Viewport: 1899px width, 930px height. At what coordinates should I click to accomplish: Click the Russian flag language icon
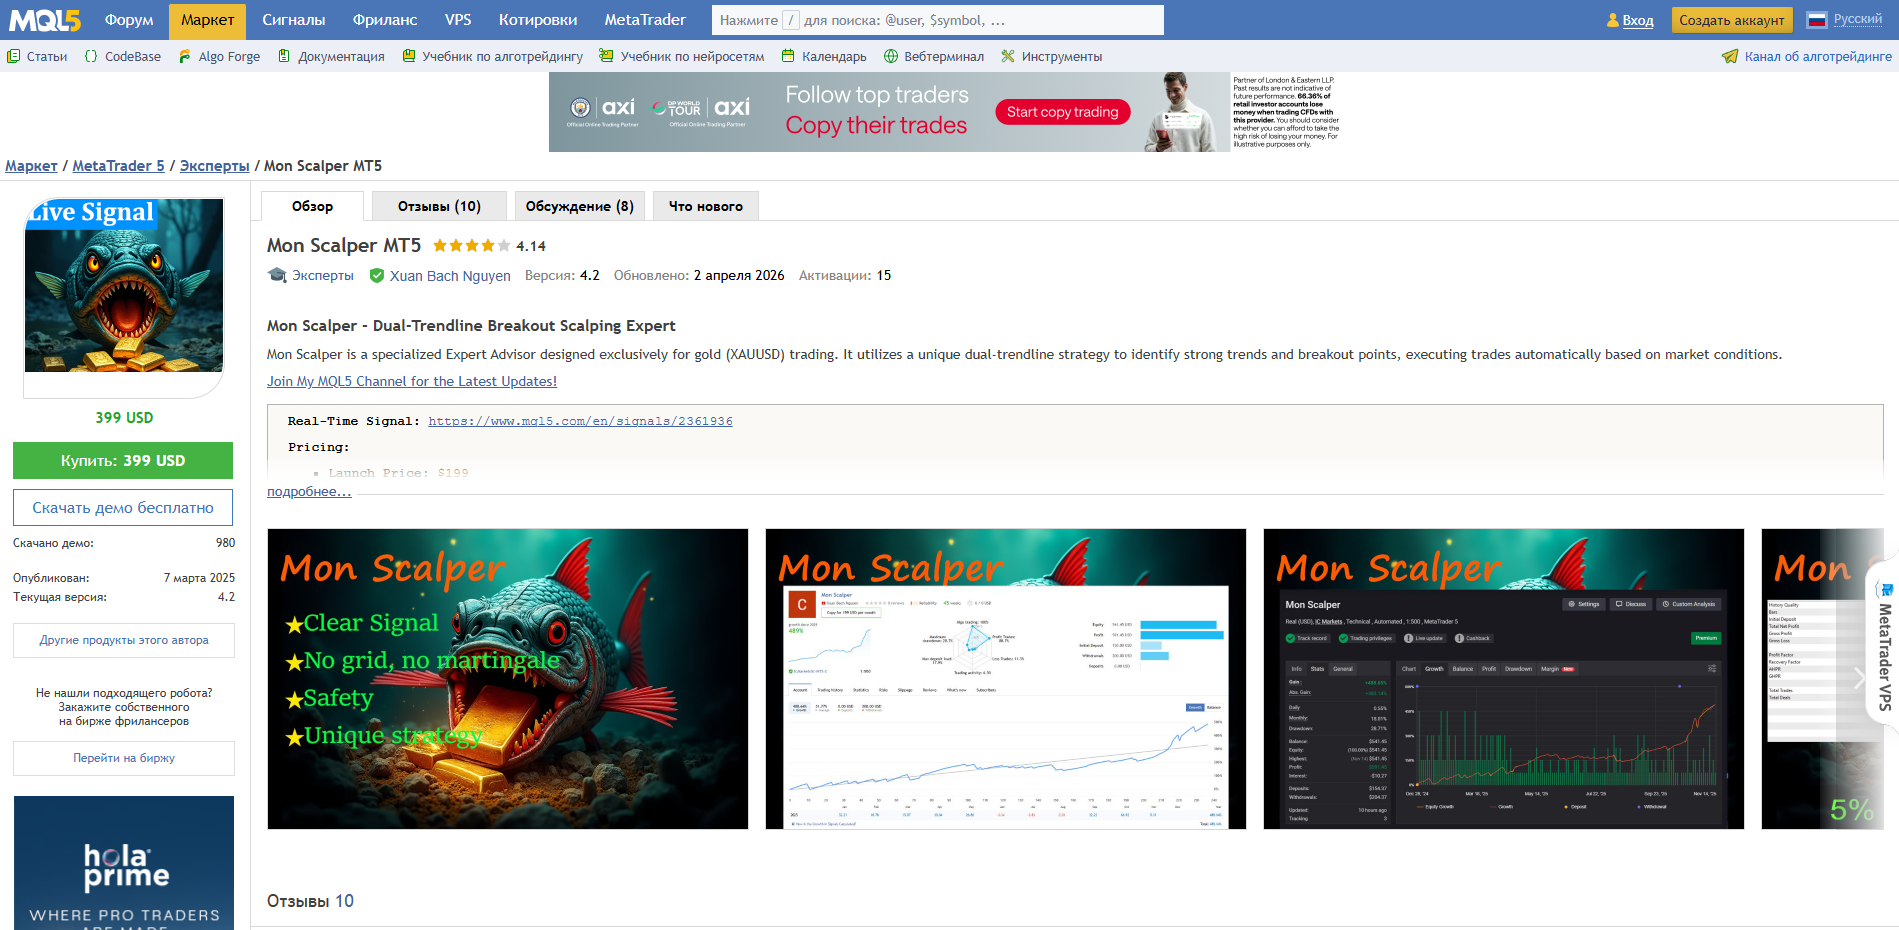point(1817,20)
